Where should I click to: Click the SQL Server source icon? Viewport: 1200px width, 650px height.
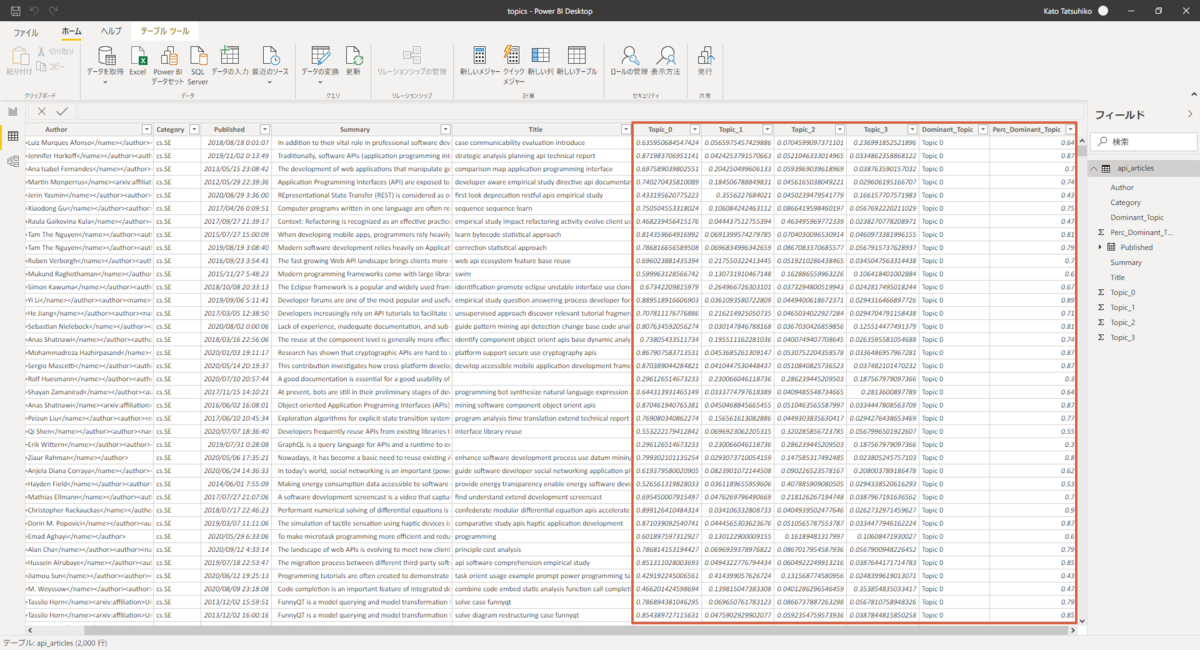(198, 55)
